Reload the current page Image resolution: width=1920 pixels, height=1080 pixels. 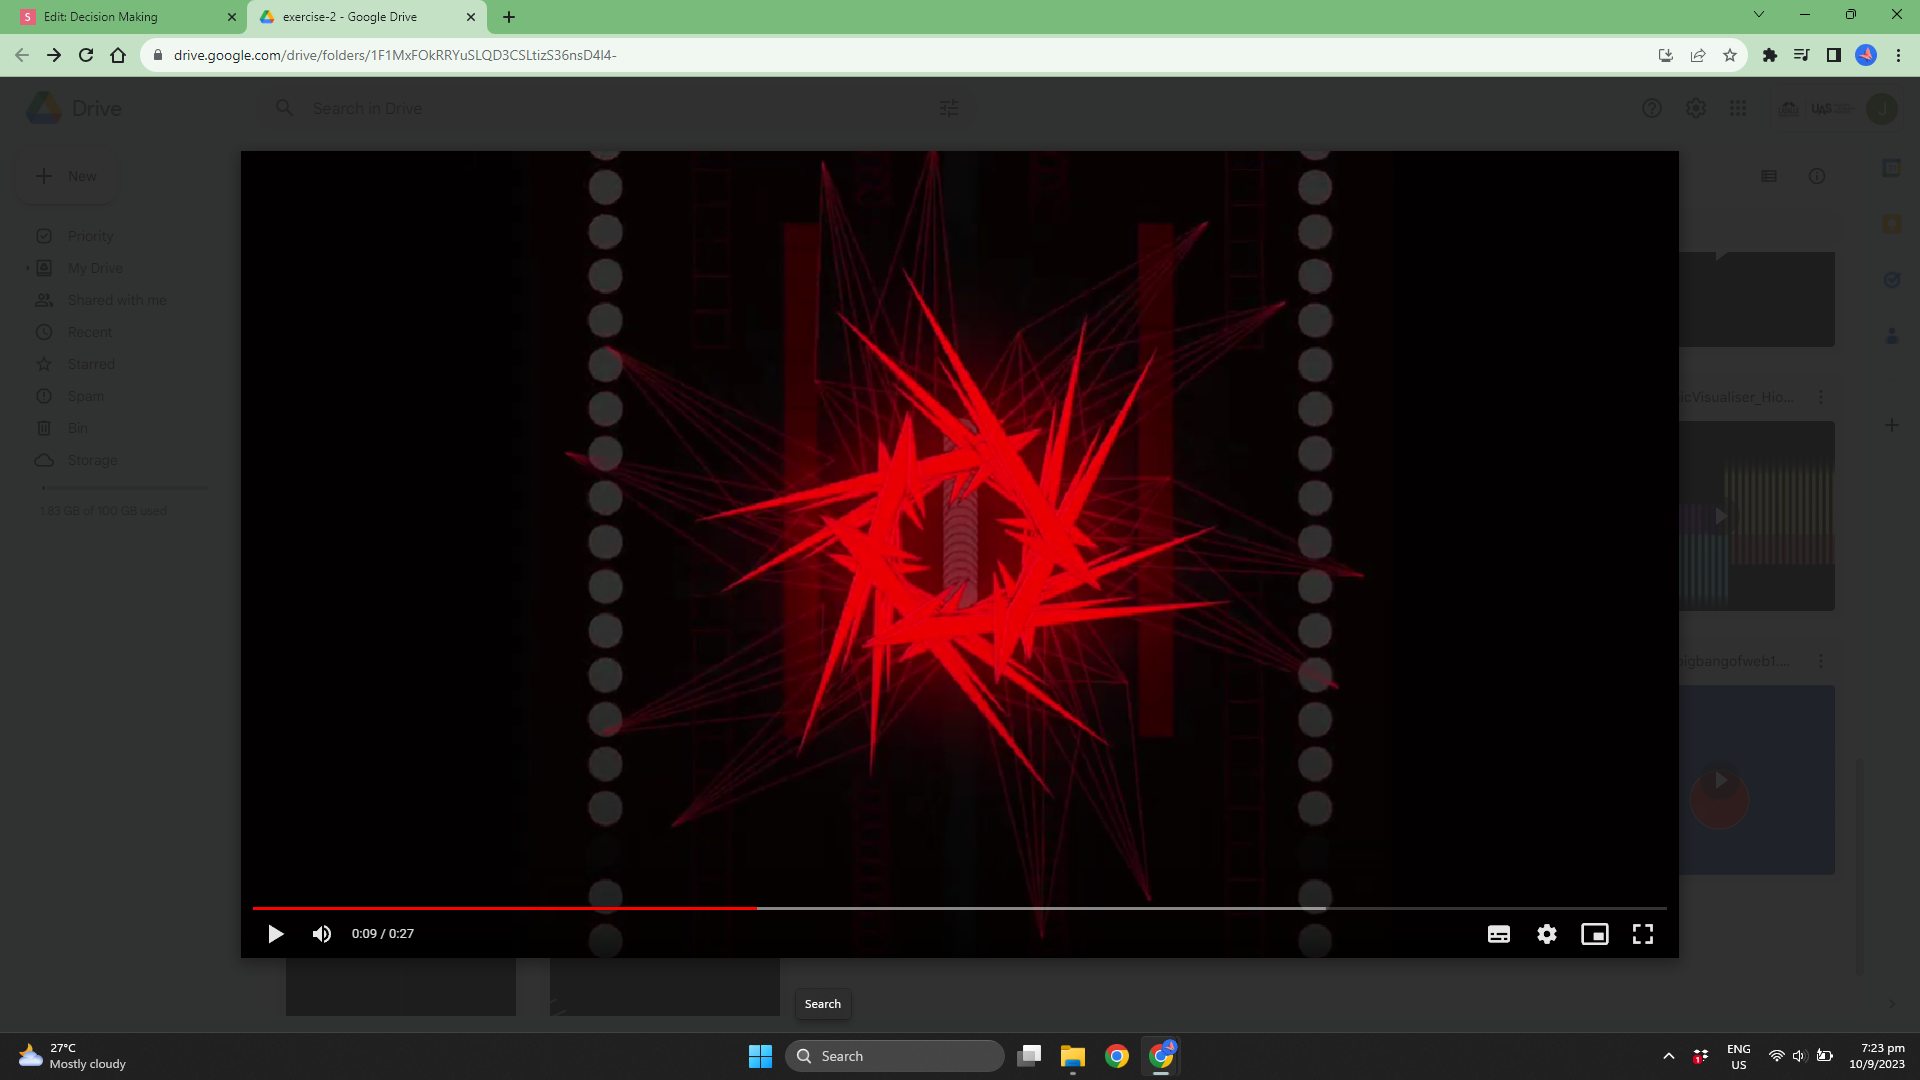pyautogui.click(x=86, y=55)
